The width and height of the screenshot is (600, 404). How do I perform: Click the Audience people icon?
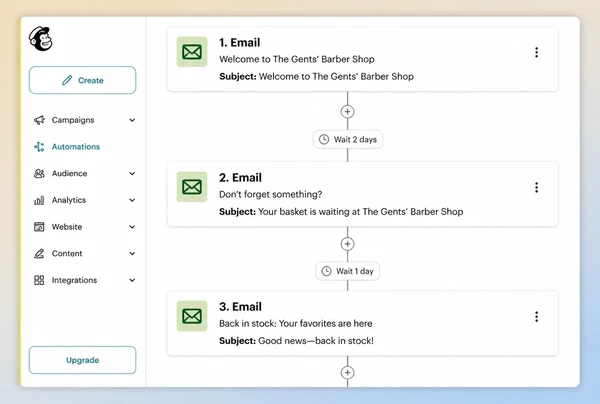[x=39, y=174]
